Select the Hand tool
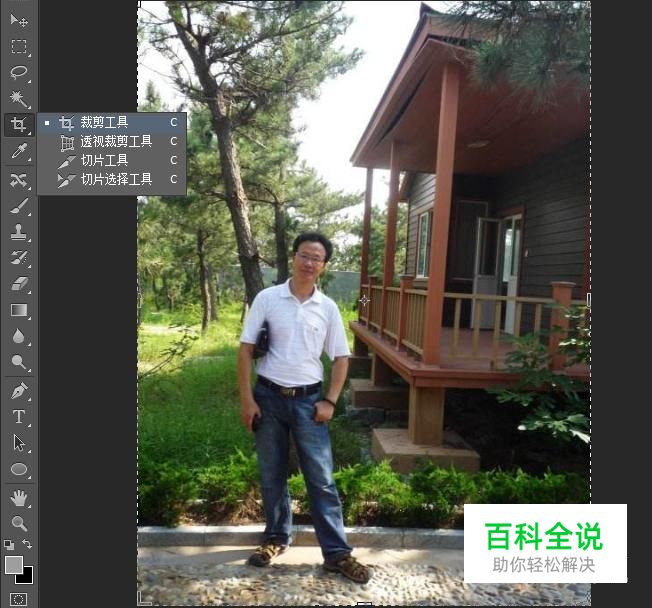Screen dimensions: 652x608 pyautogui.click(x=19, y=498)
